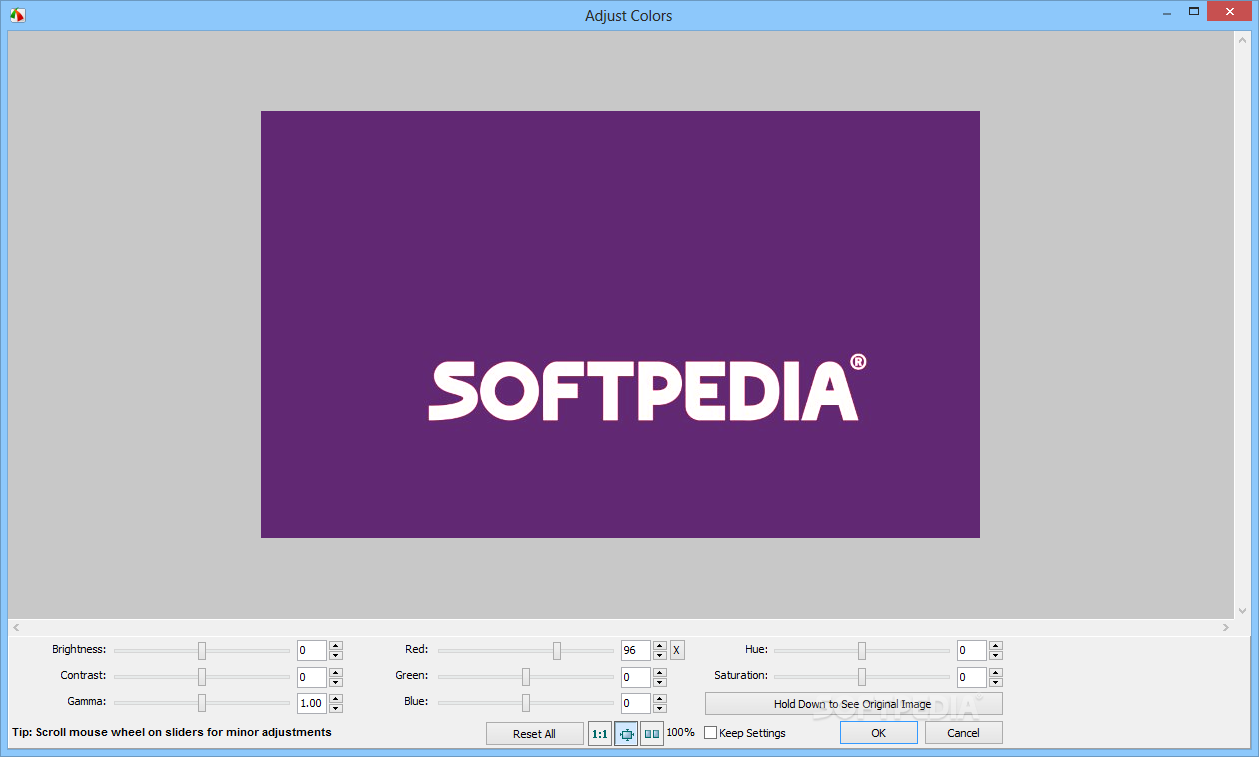The height and width of the screenshot is (757, 1259).
Task: Increase Saturation with the up spinner arrow
Action: (996, 672)
